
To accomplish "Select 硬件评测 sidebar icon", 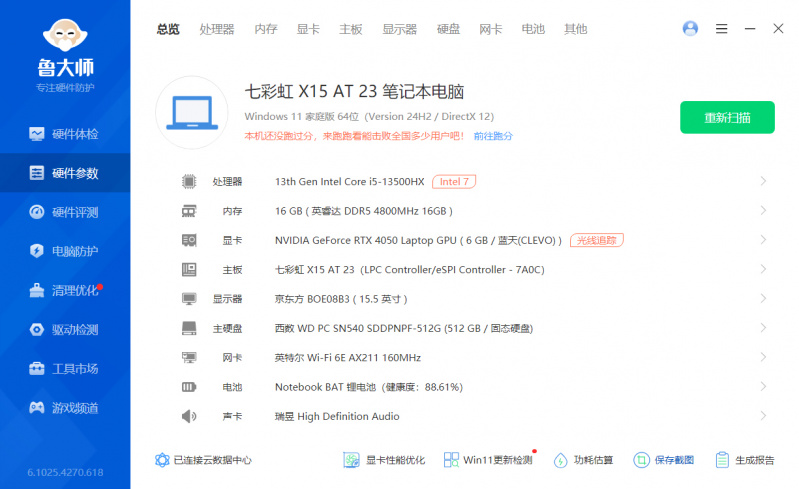I will pos(37,212).
